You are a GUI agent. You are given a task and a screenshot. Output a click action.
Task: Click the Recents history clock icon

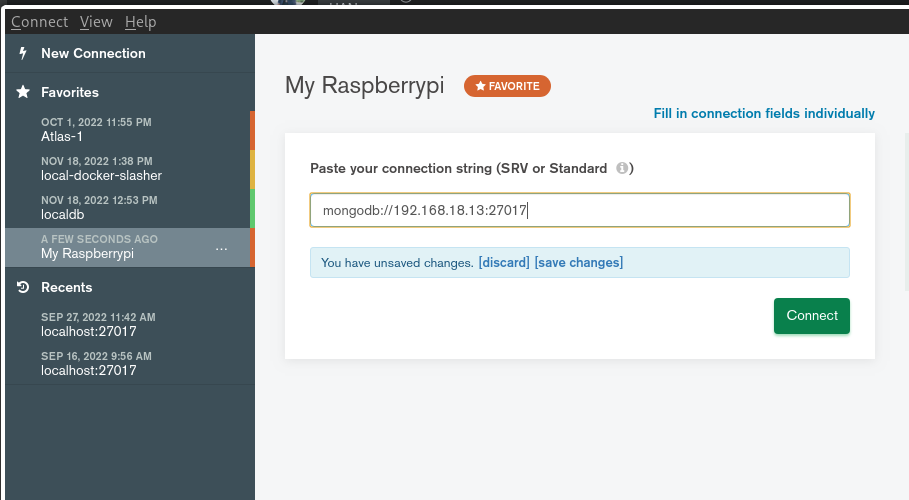(23, 287)
